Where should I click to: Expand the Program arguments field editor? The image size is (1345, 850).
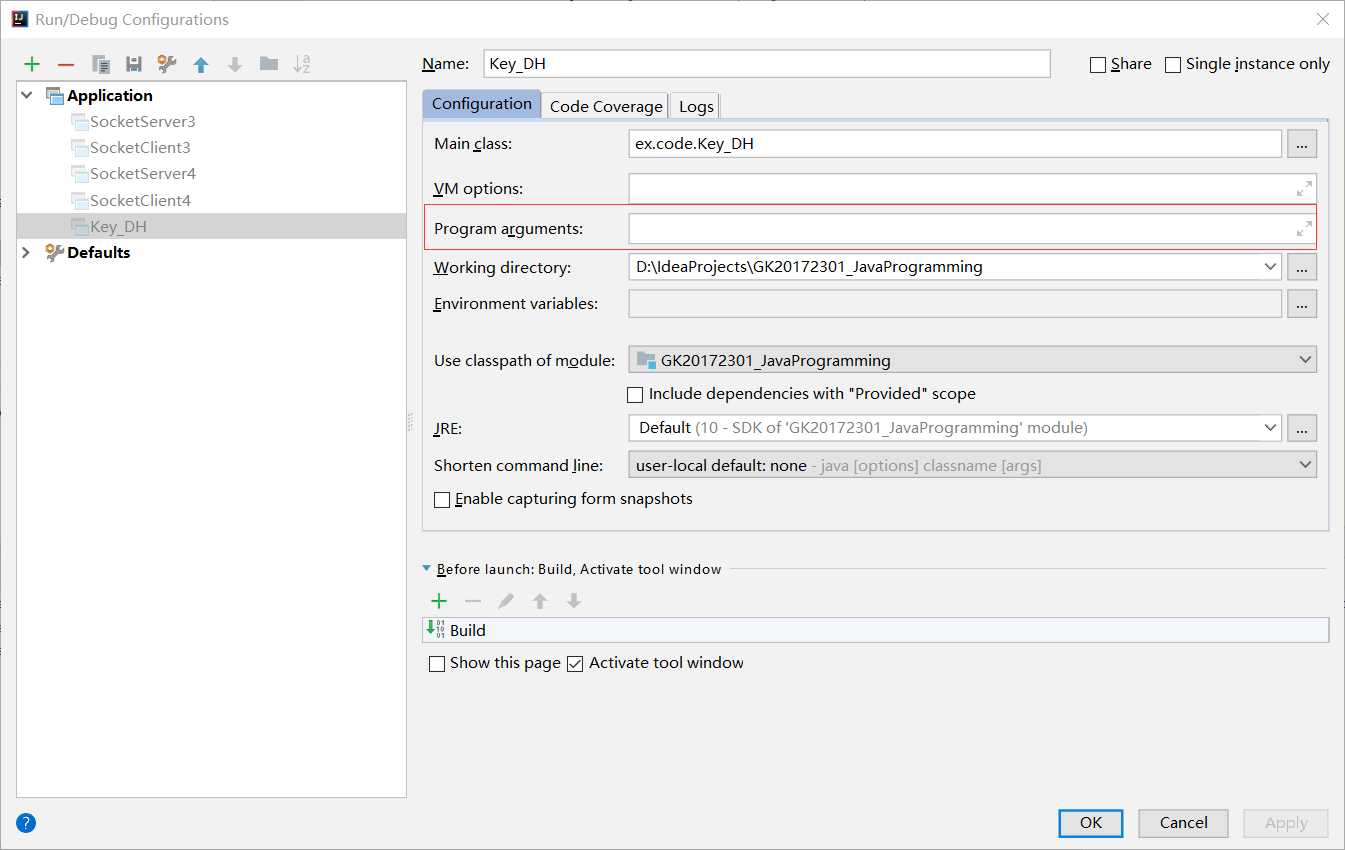point(1304,228)
